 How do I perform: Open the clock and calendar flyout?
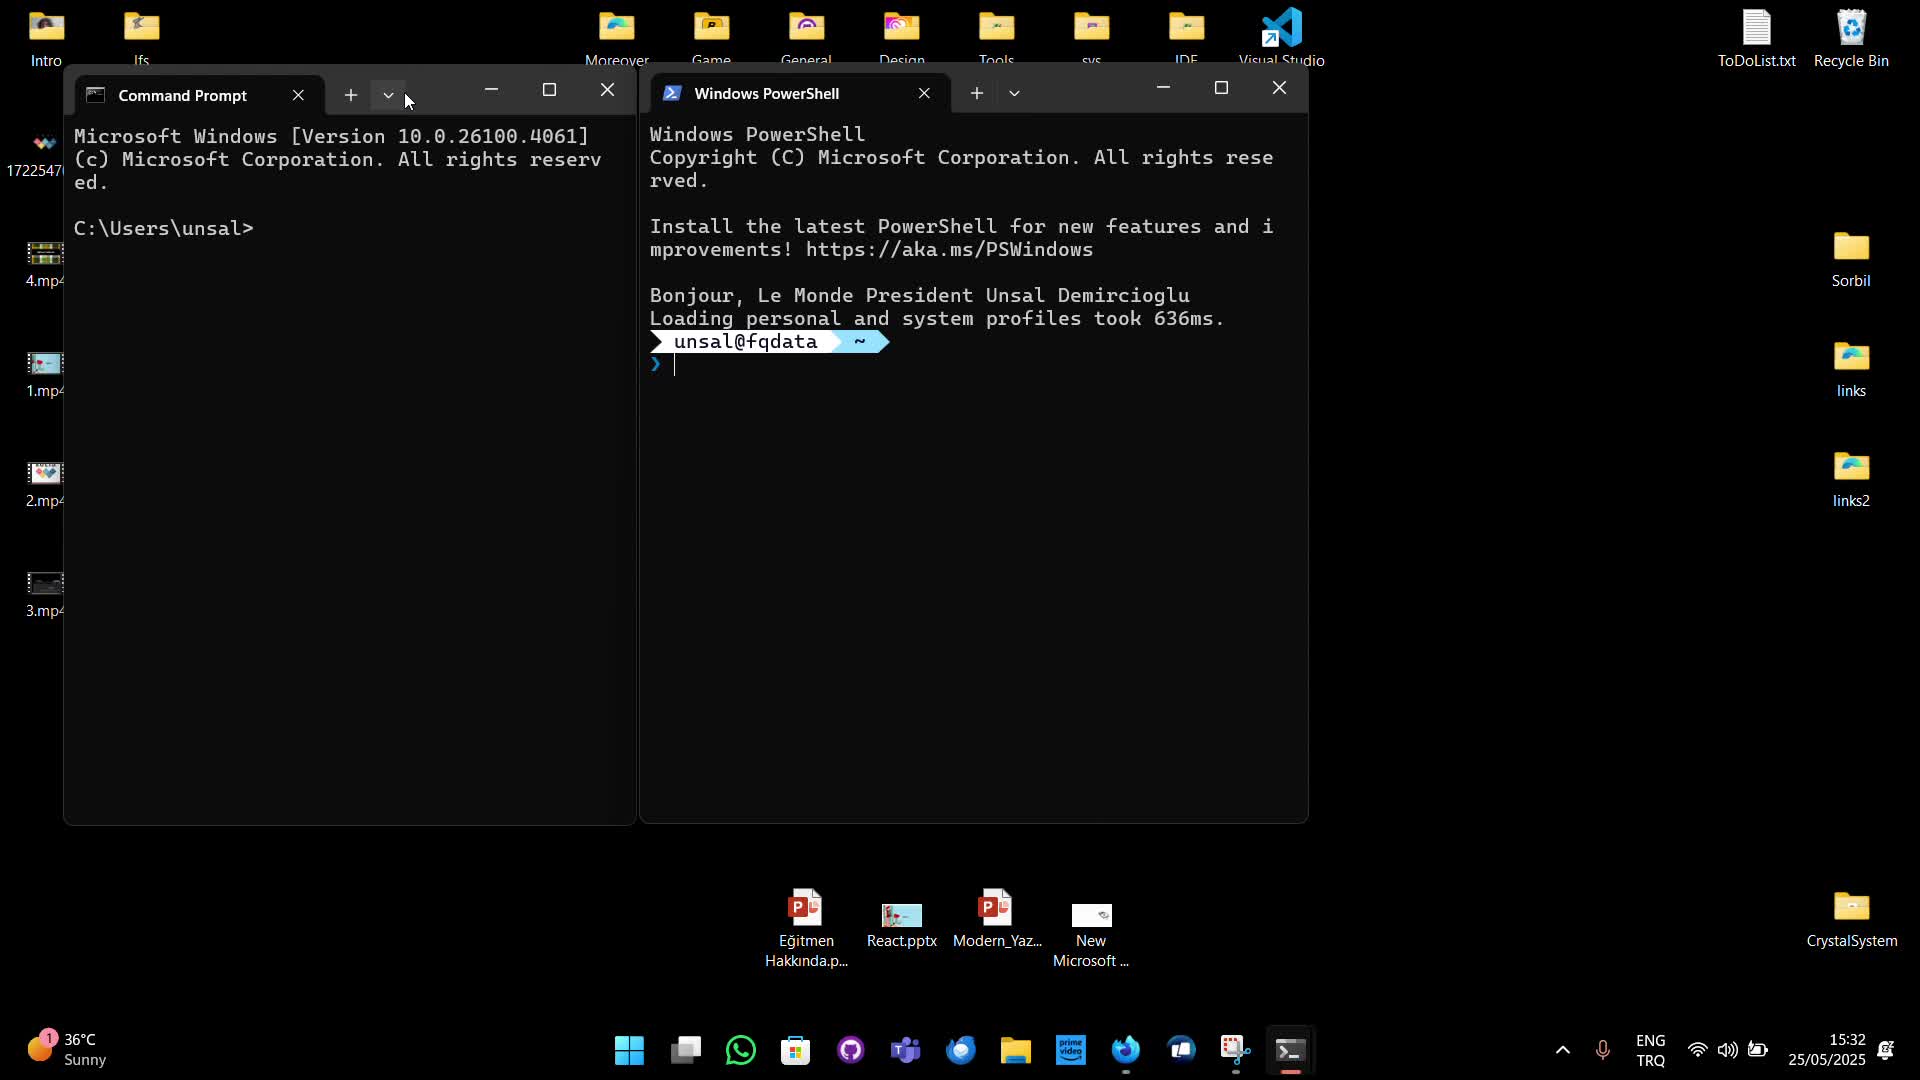(x=1827, y=1050)
